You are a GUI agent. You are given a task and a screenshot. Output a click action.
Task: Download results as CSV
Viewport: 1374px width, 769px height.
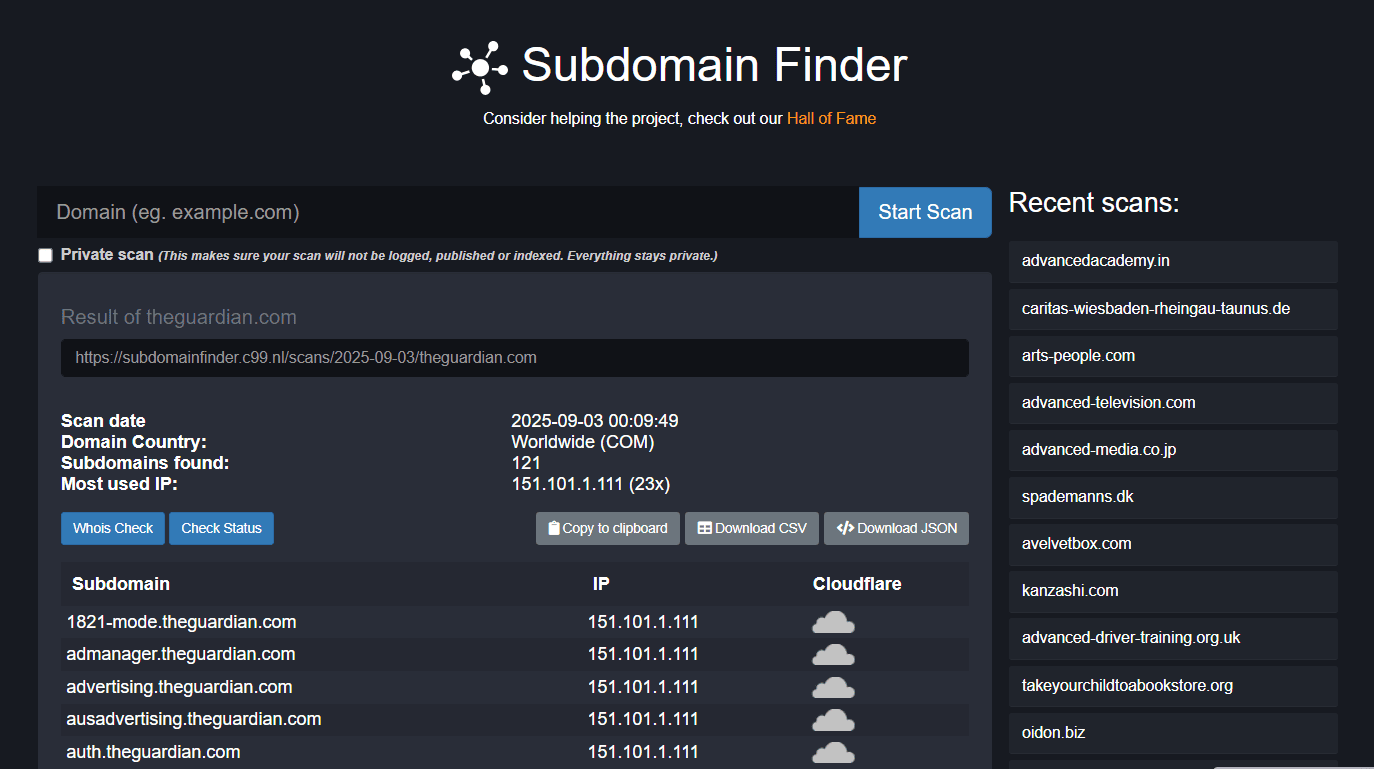752,529
